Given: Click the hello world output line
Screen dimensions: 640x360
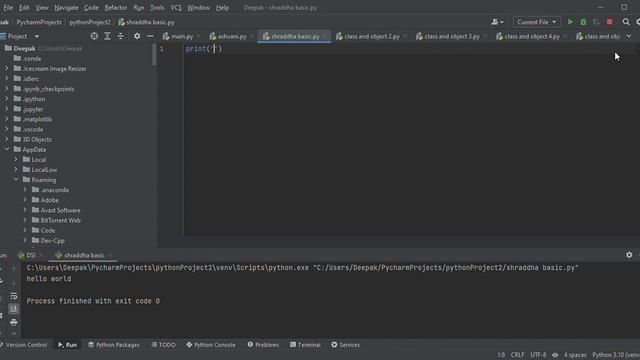Looking at the screenshot, I should coord(49,279).
